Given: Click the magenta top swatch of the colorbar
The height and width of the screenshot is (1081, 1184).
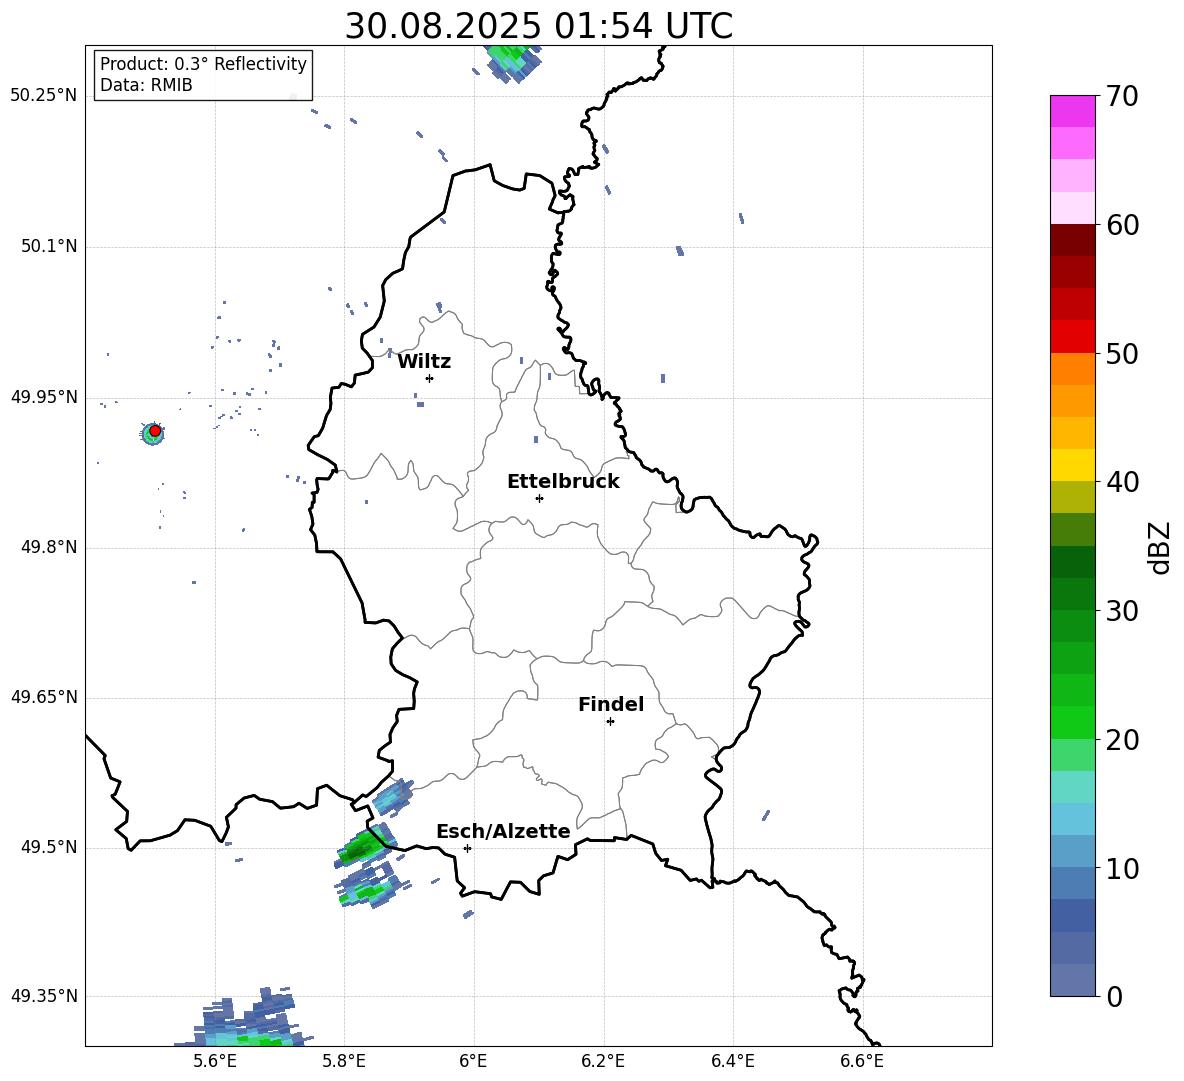Looking at the screenshot, I should click(1072, 111).
